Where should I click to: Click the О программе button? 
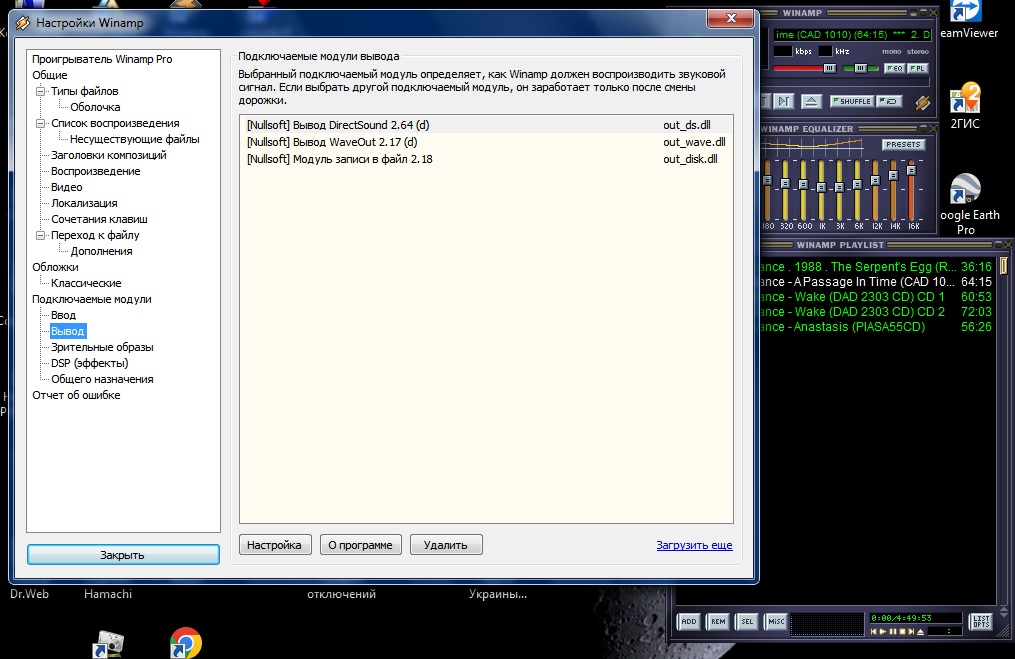361,545
